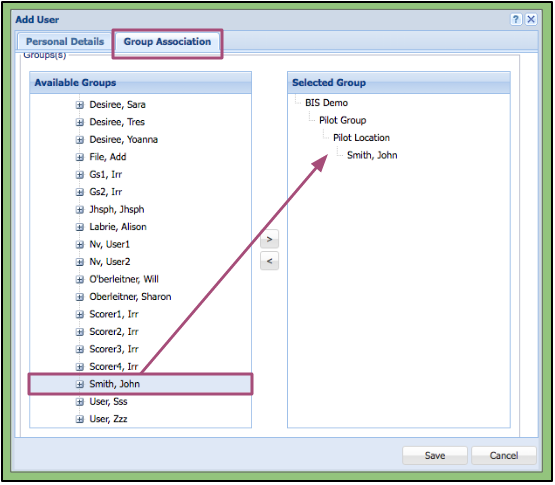Remove group with the < arrow button
Screen dimensions: 555x485
(x=269, y=261)
